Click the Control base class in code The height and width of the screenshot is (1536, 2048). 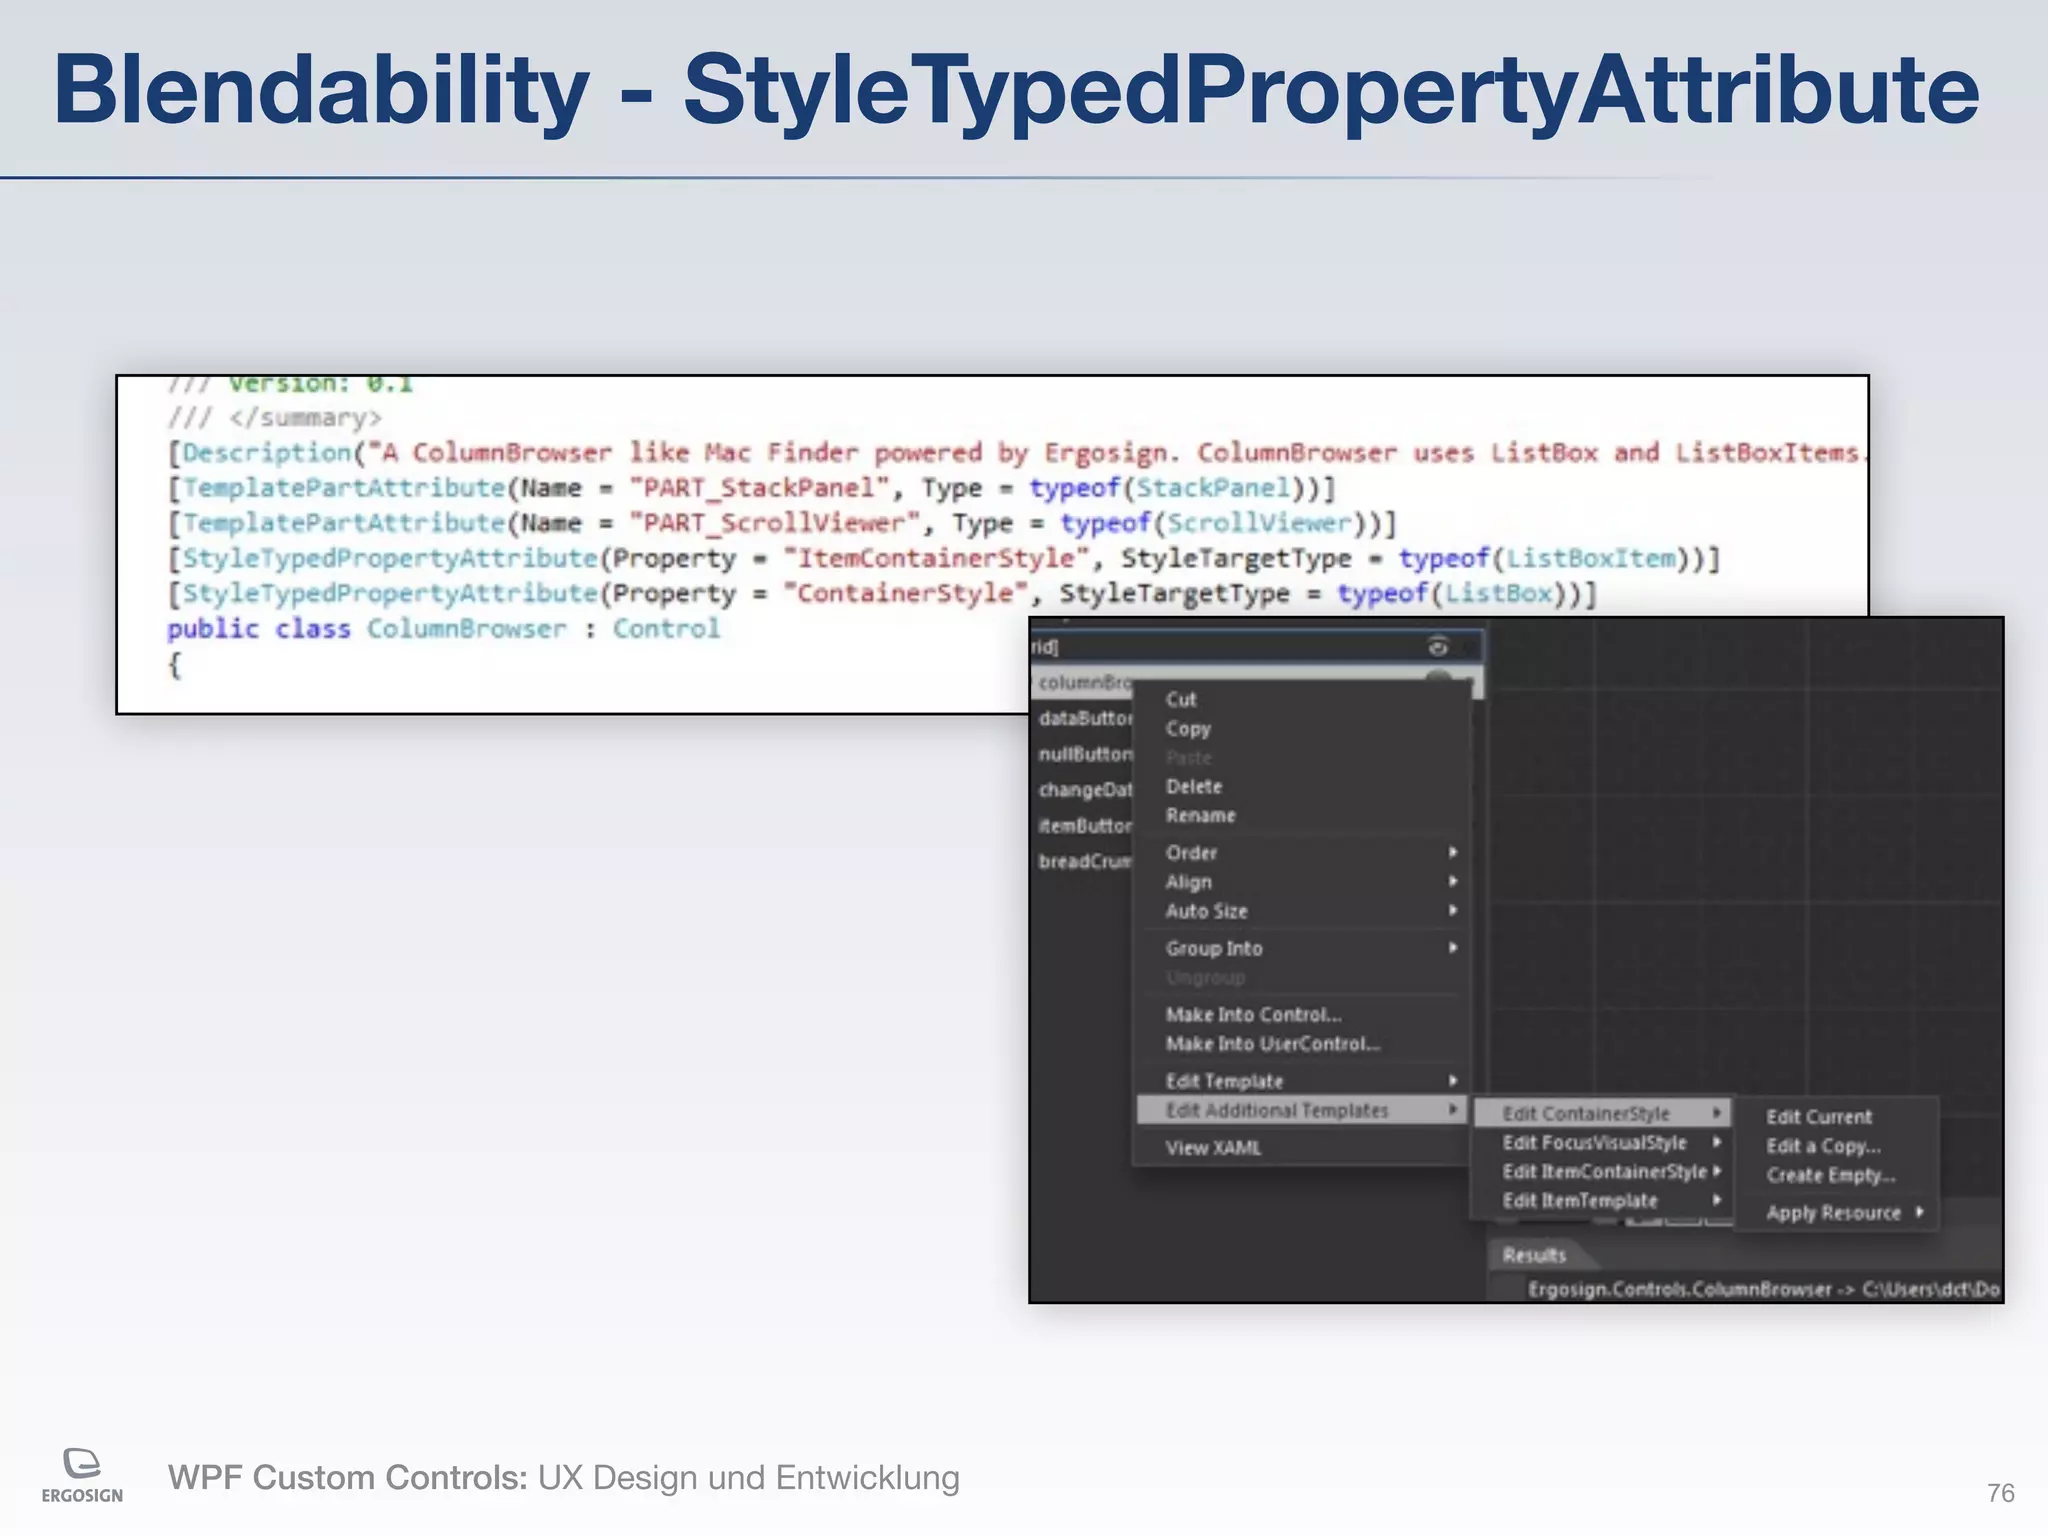(666, 628)
